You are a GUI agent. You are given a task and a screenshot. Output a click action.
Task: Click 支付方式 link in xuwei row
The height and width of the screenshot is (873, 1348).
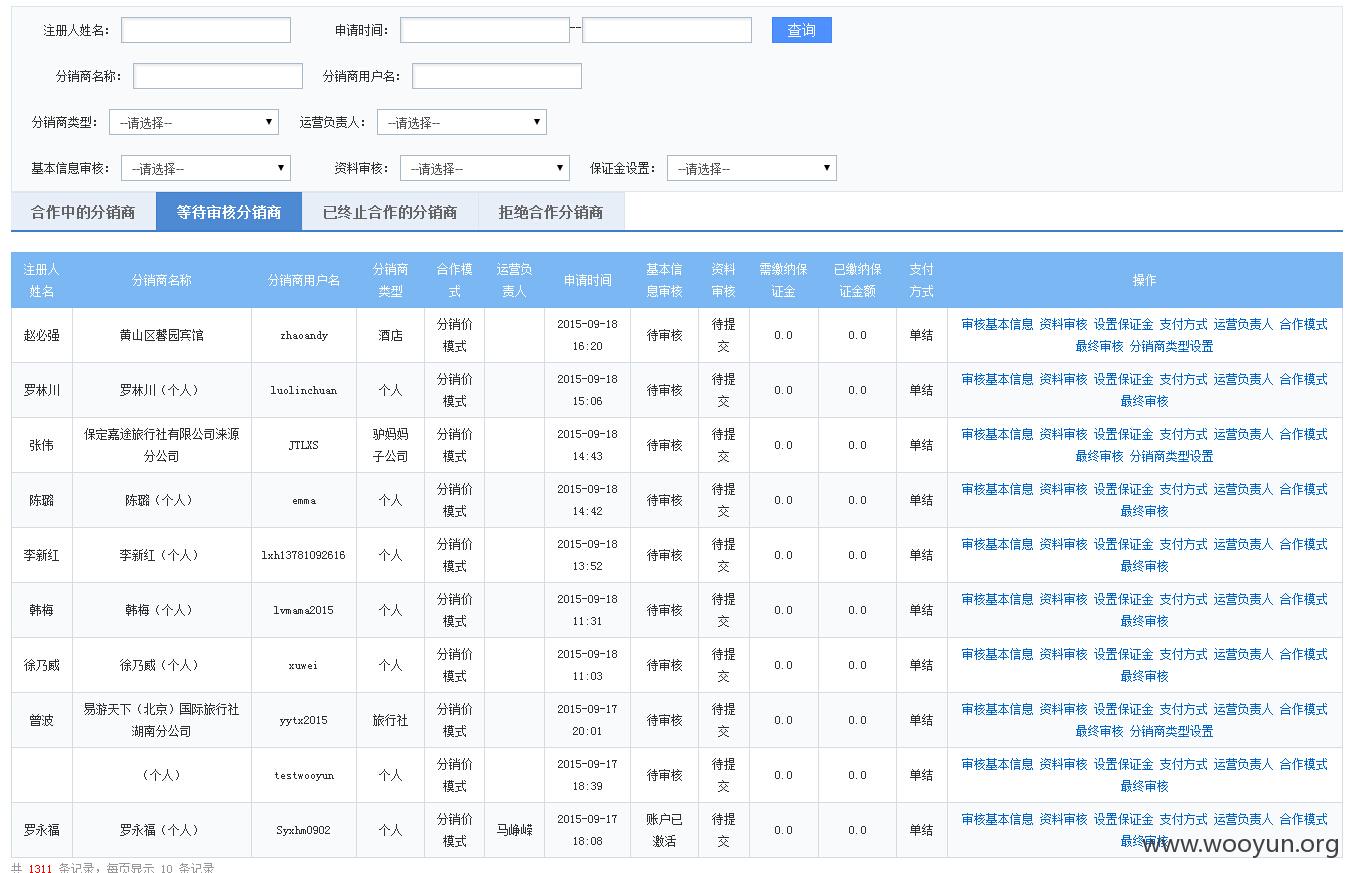point(1183,654)
